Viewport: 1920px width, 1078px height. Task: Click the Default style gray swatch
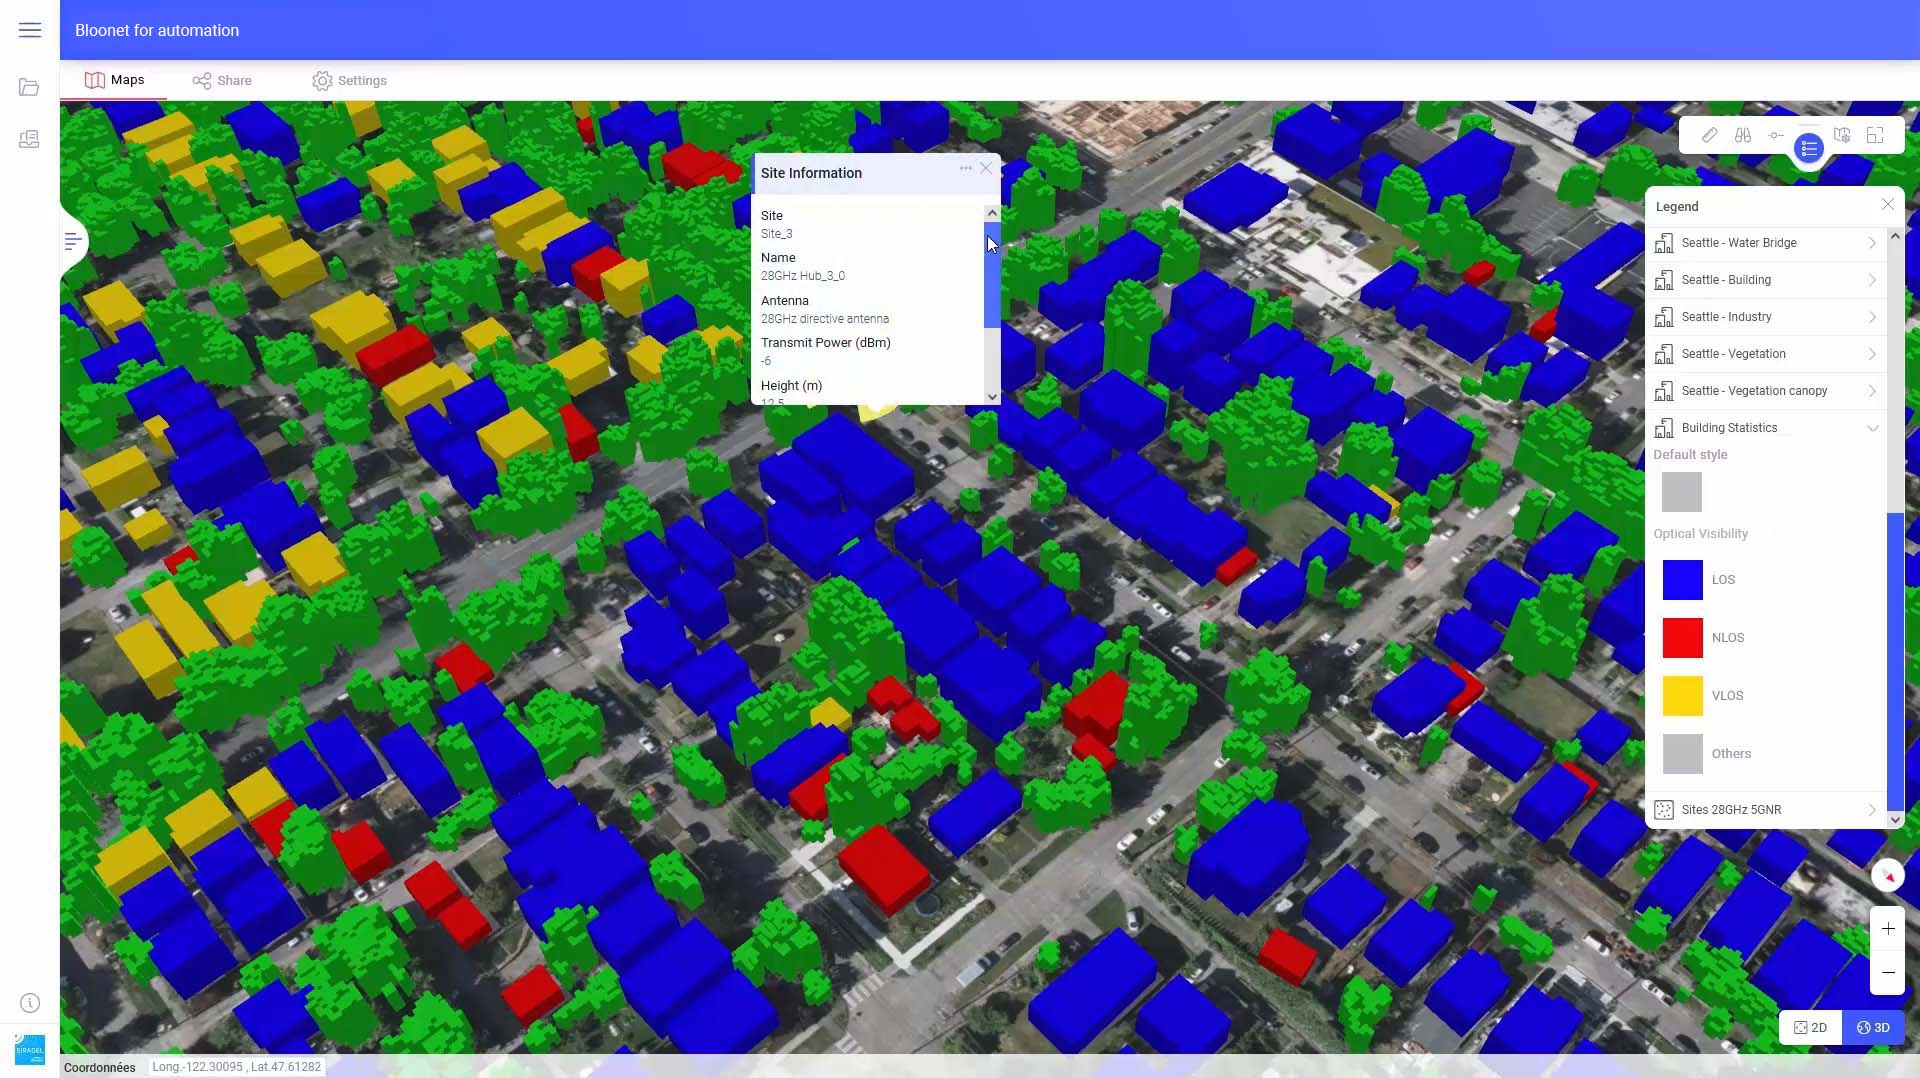(1681, 492)
